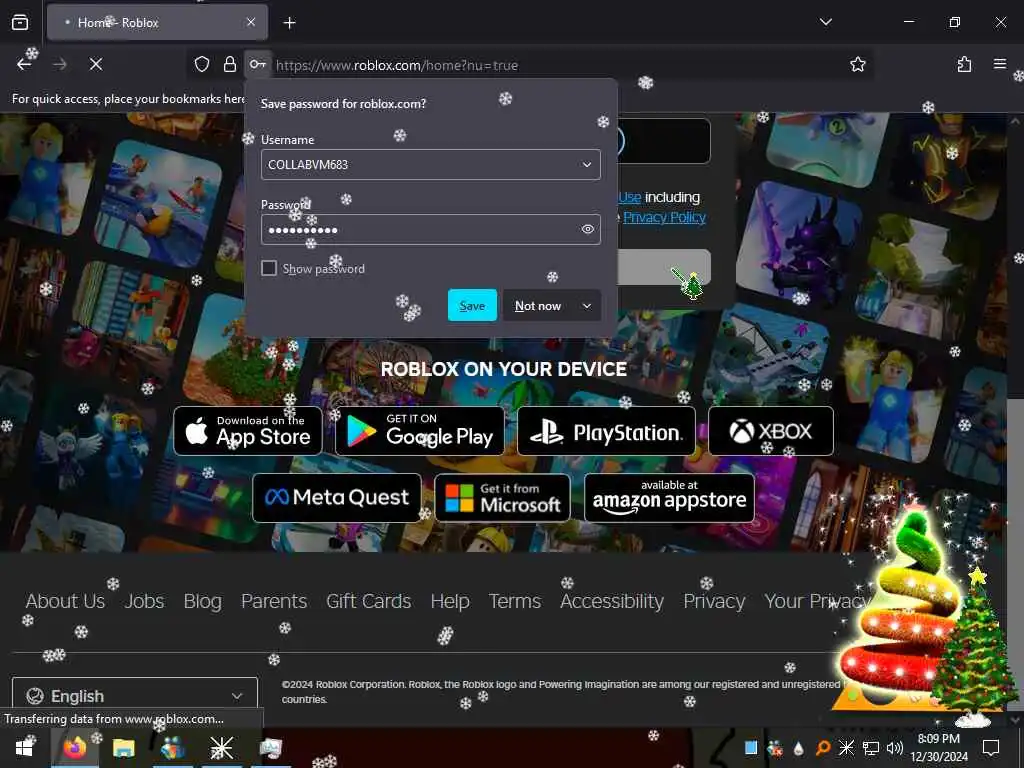
Task: Click the PlayStation badge
Action: click(606, 431)
